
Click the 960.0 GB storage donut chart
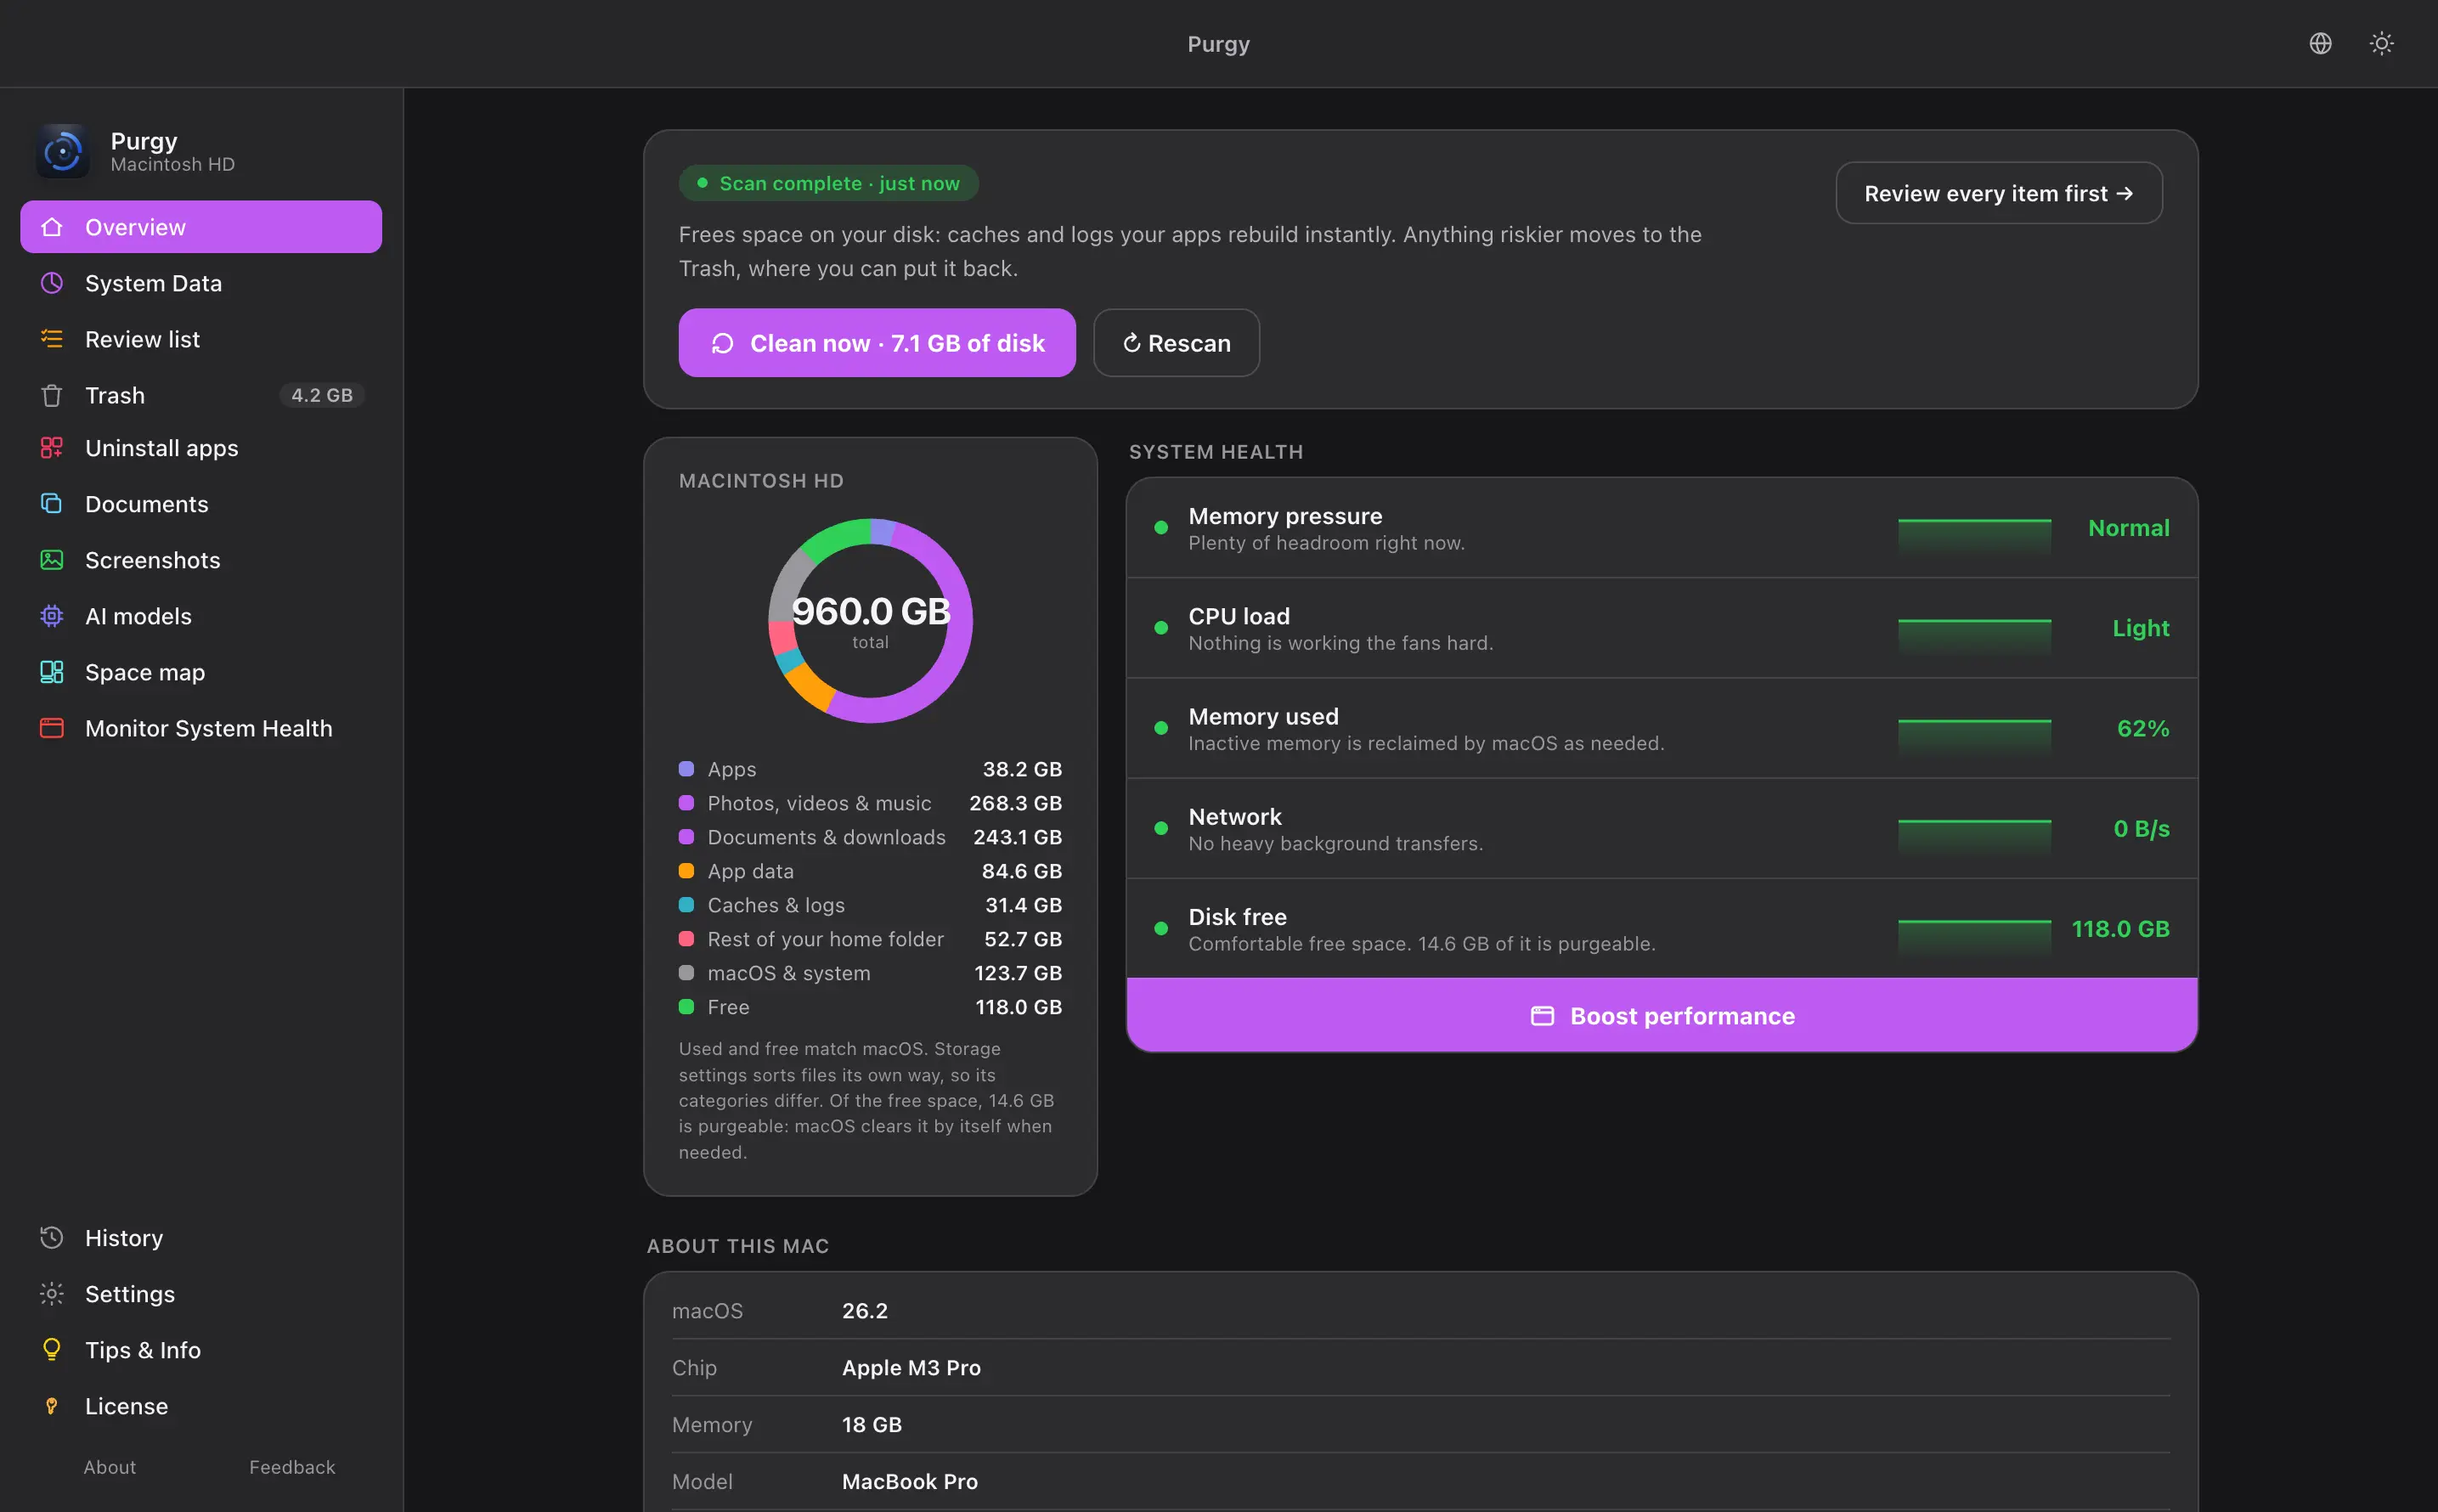click(x=870, y=620)
